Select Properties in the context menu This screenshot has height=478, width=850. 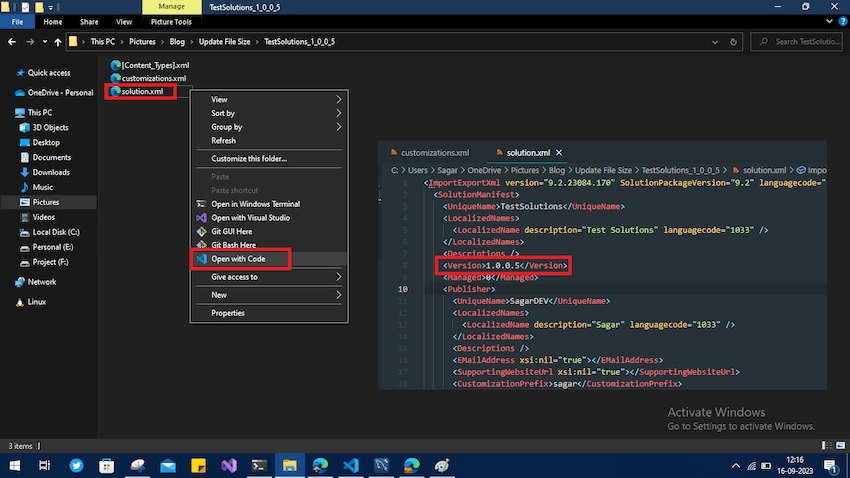228,313
